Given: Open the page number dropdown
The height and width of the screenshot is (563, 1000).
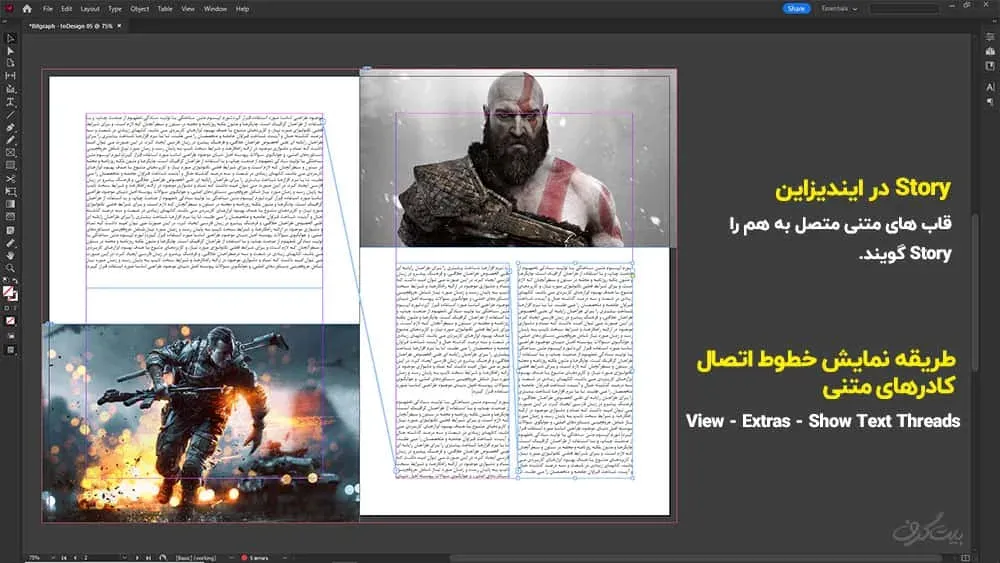Looking at the screenshot, I should (x=124, y=557).
